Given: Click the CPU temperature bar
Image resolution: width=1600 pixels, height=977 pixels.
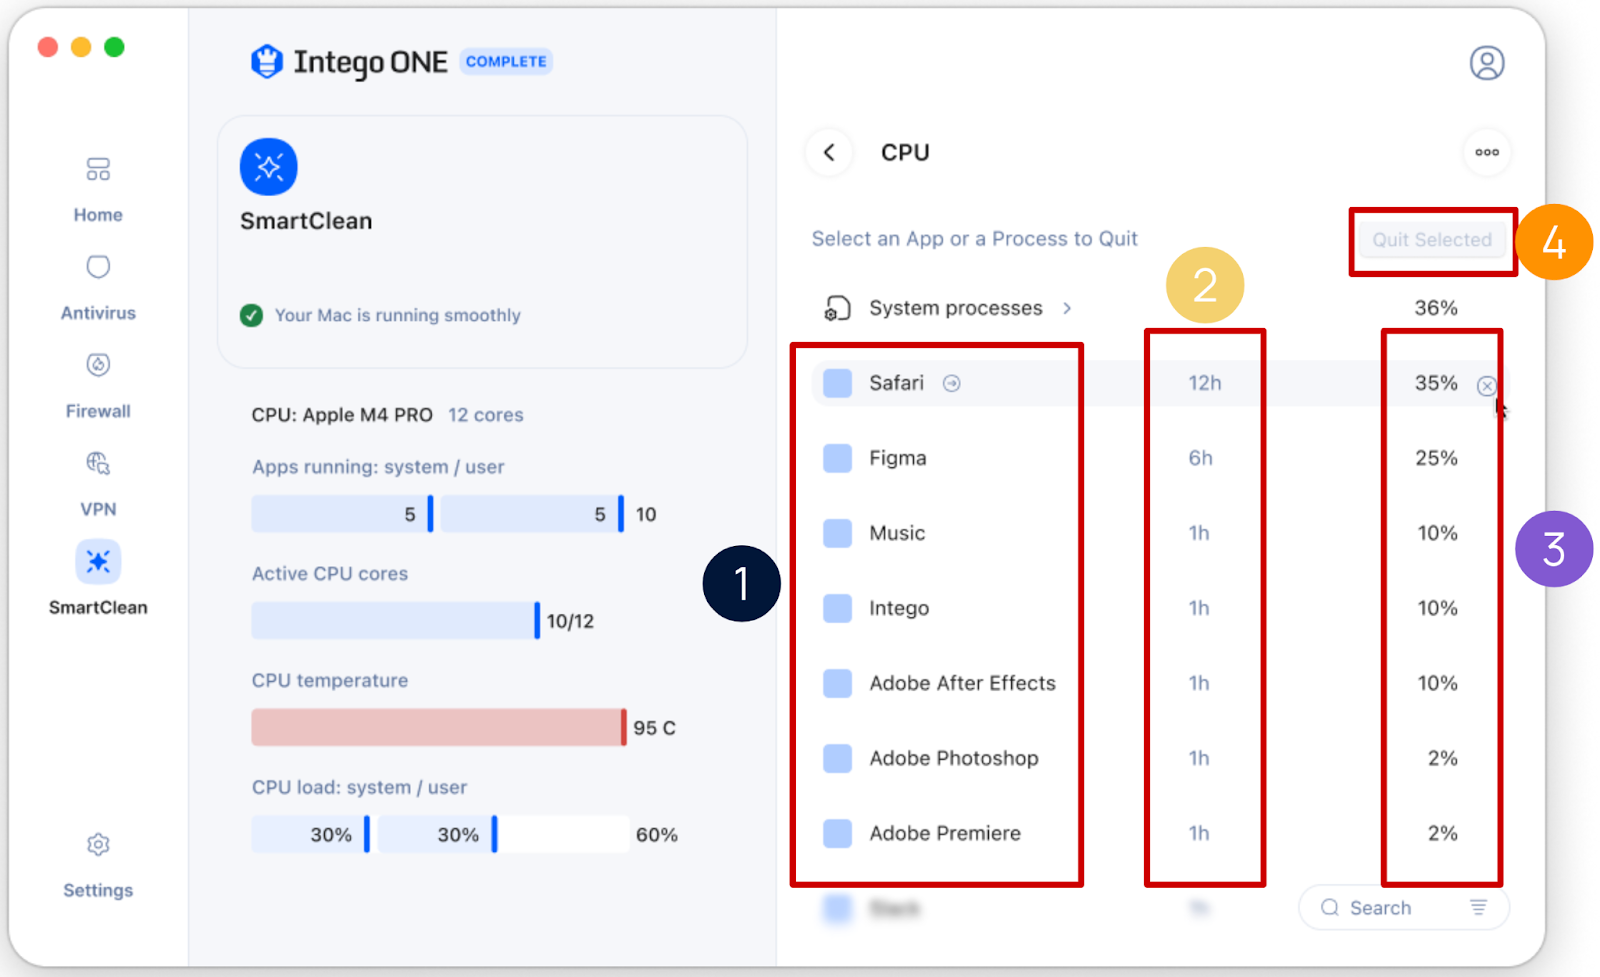Looking at the screenshot, I should tap(439, 727).
